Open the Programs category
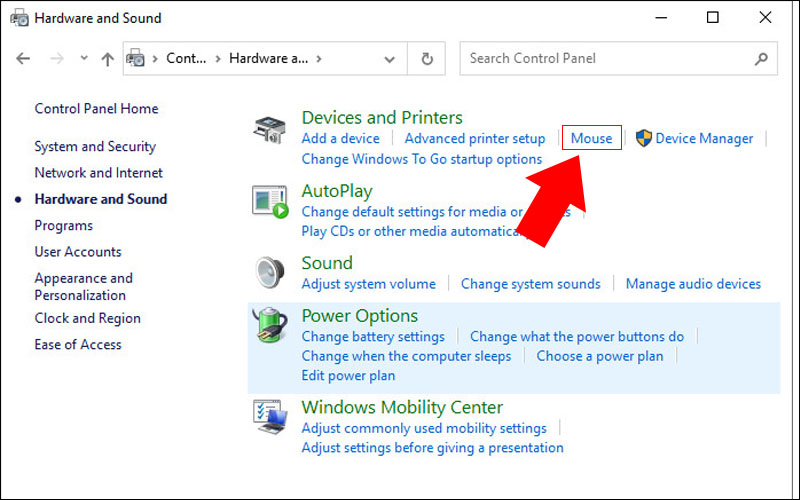This screenshot has width=800, height=500. pos(64,226)
